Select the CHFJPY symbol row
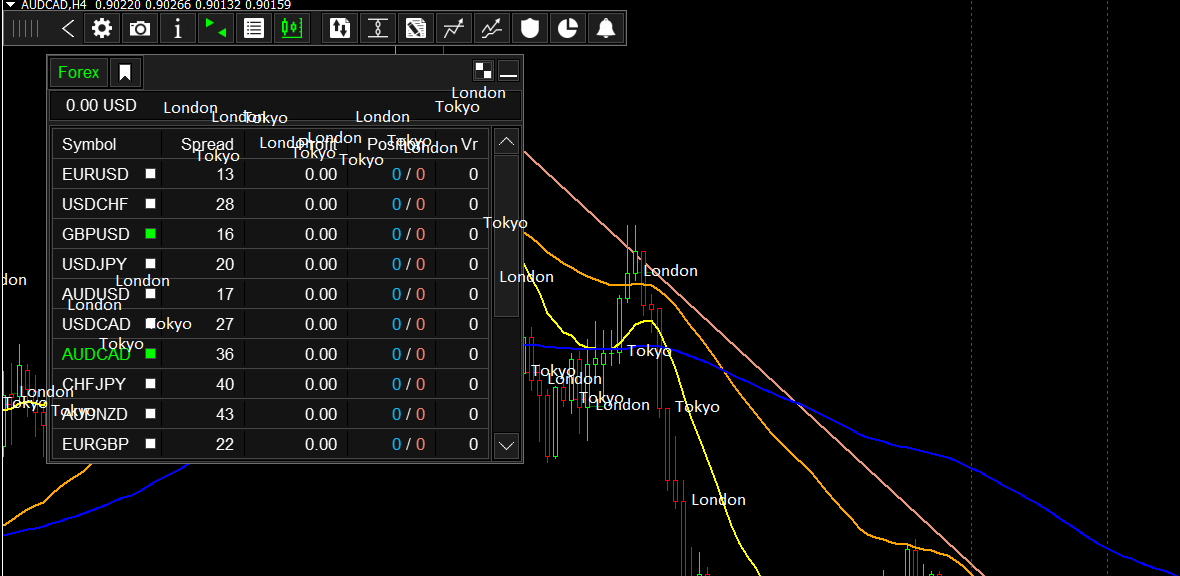1180x576 pixels. tap(270, 384)
